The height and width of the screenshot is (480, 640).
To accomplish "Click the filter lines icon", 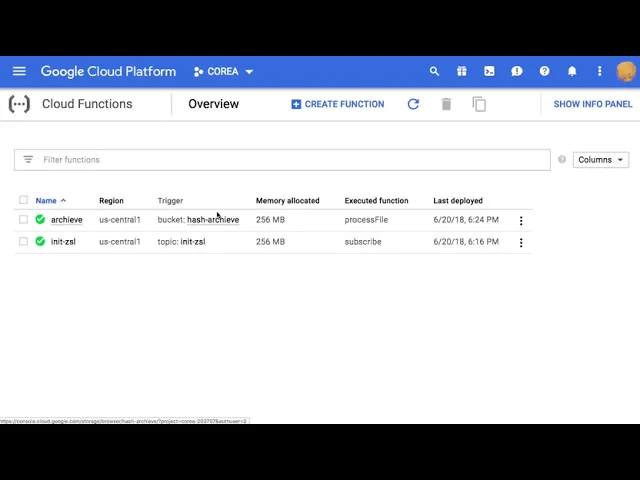I will click(x=28, y=160).
